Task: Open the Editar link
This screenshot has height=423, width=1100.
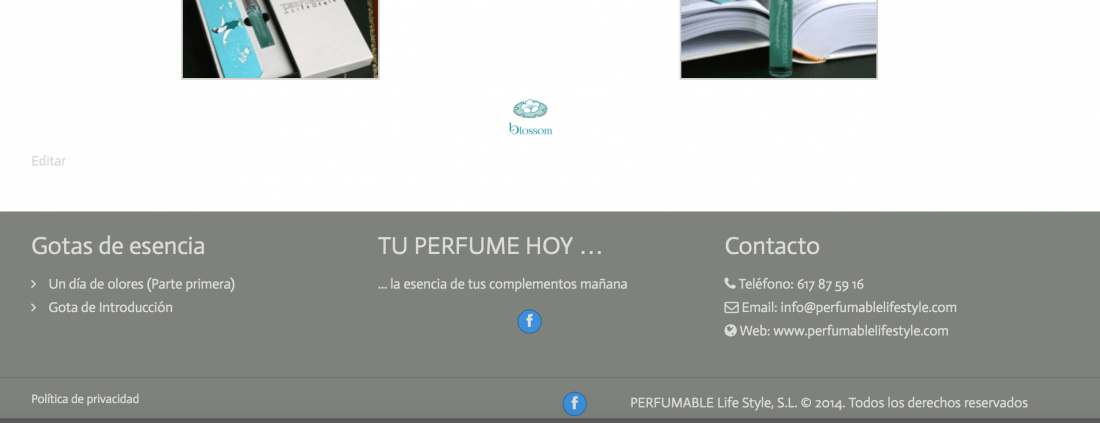Action: point(48,161)
